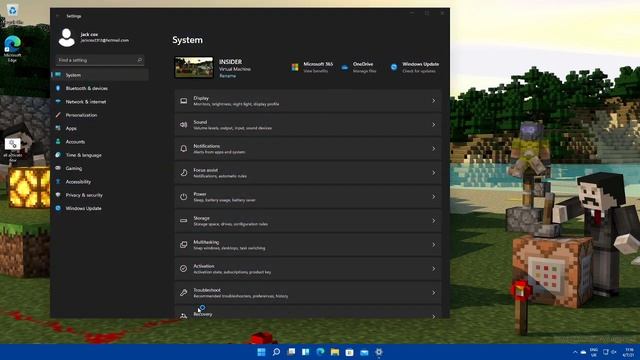Expand the Sound row chevron
Screen dimensions: 640x360
pyautogui.click(x=433, y=125)
